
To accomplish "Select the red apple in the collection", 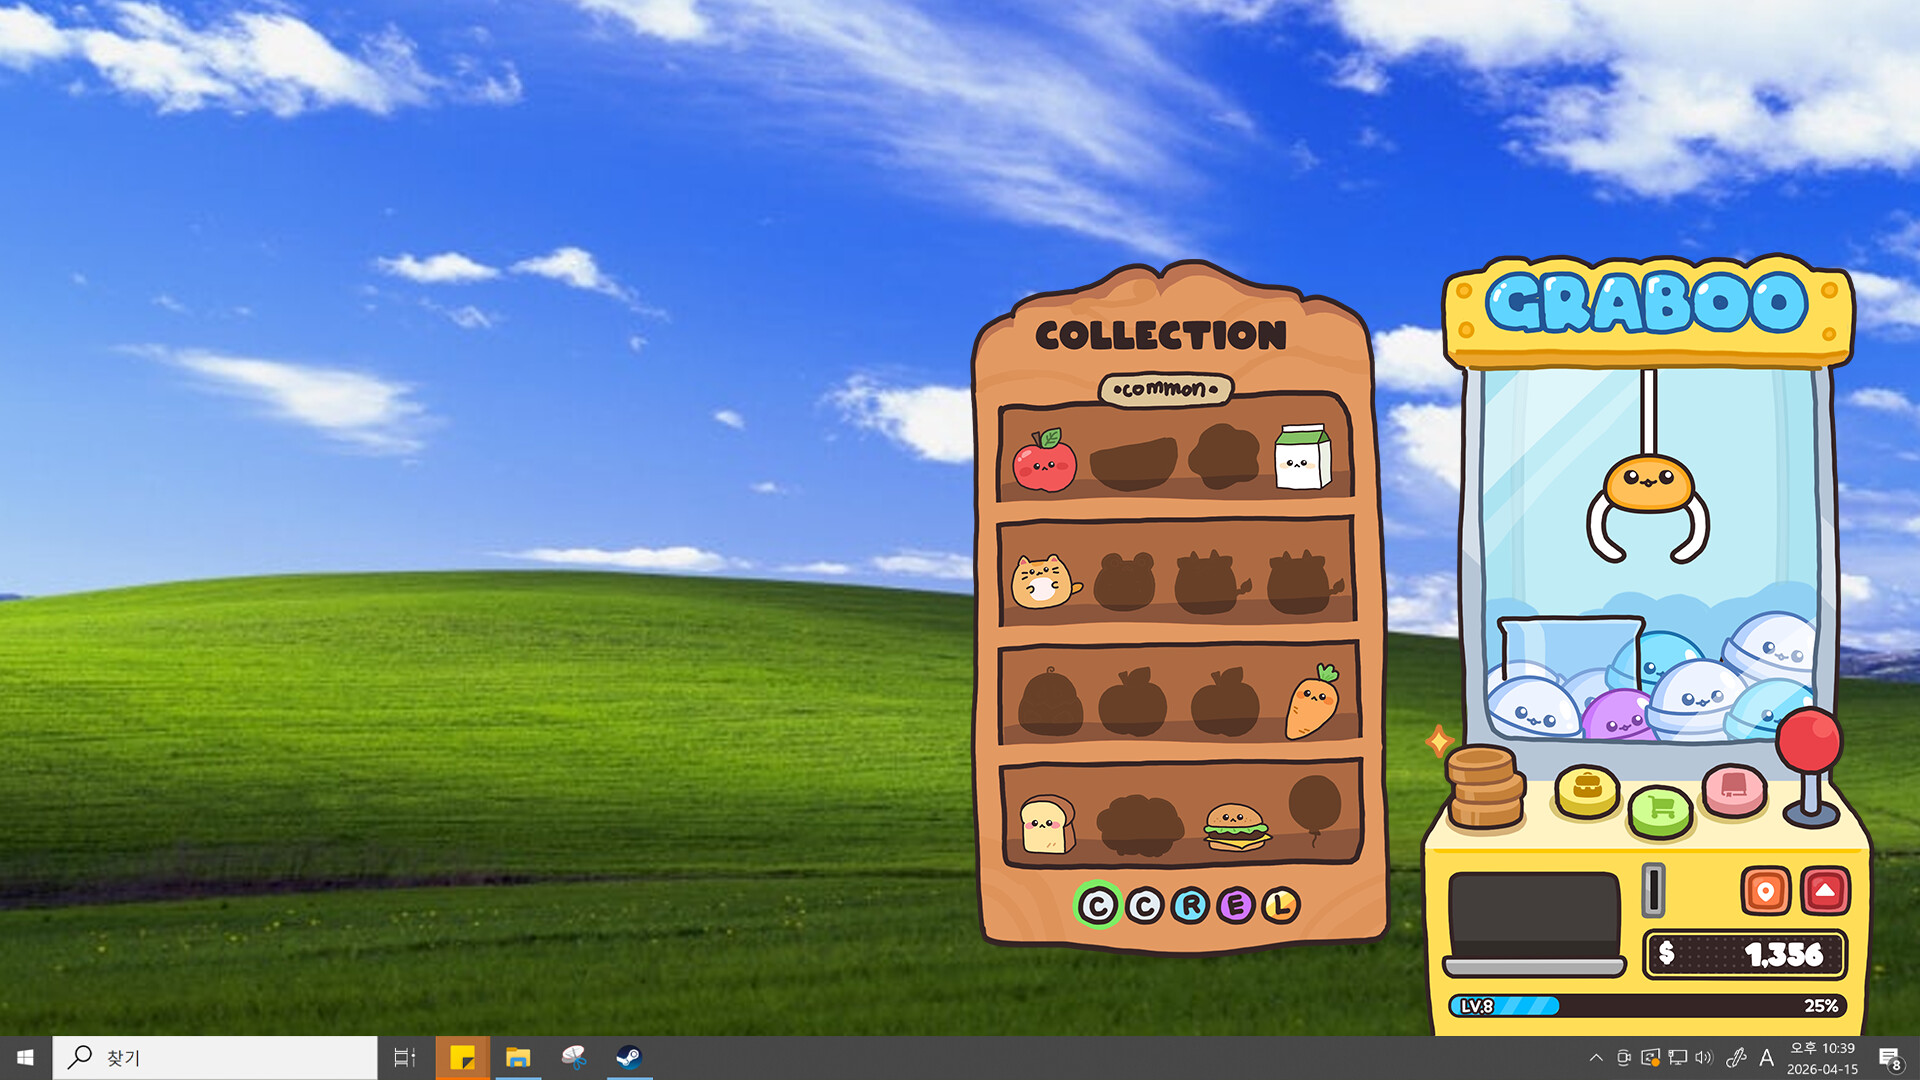I will coord(1044,461).
